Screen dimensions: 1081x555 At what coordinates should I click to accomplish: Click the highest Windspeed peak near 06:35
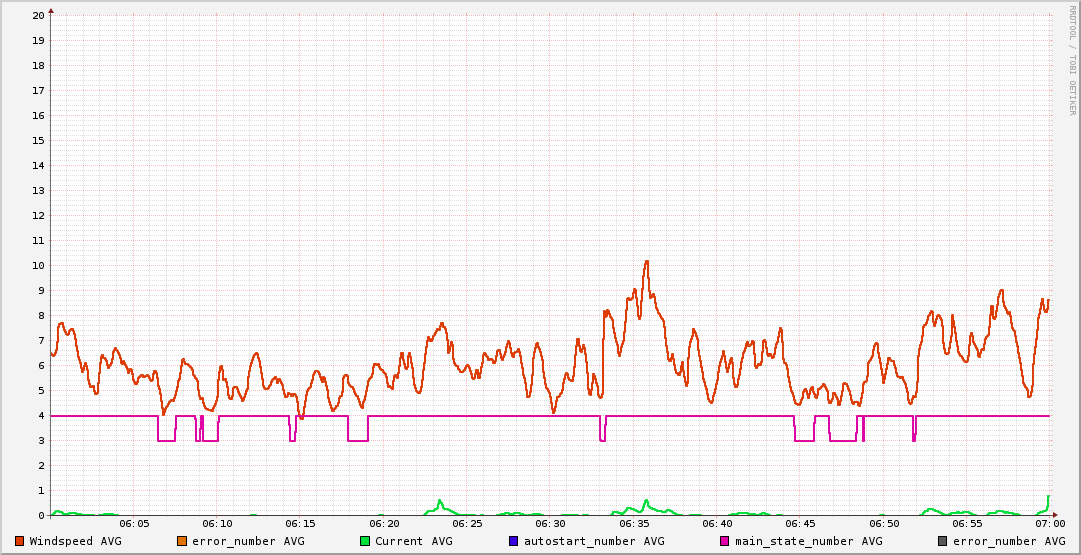(647, 262)
